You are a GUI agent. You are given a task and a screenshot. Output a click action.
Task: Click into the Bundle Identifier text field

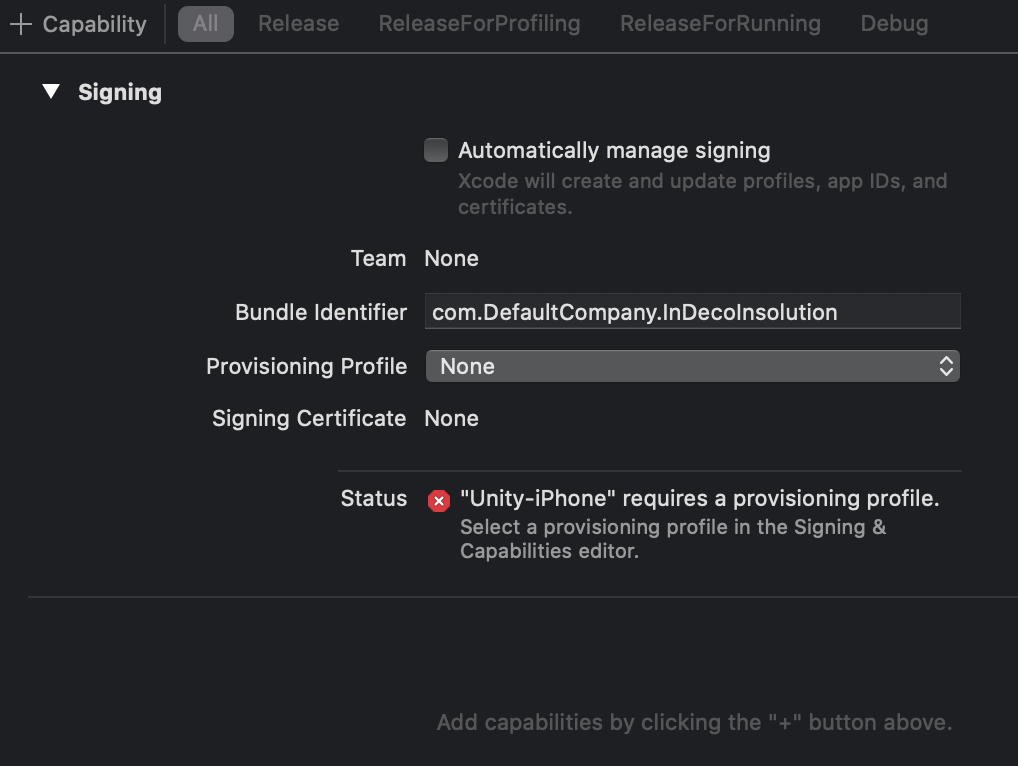pyautogui.click(x=691, y=312)
